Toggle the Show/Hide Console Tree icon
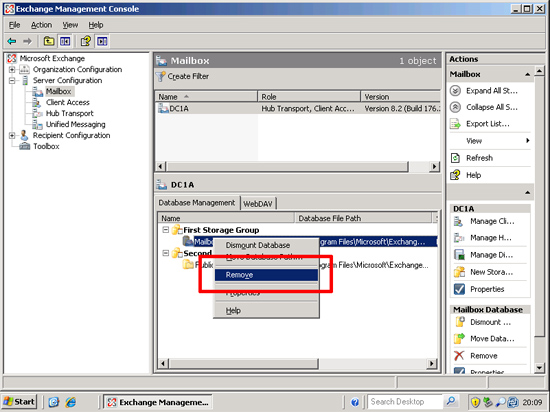 pyautogui.click(x=65, y=41)
